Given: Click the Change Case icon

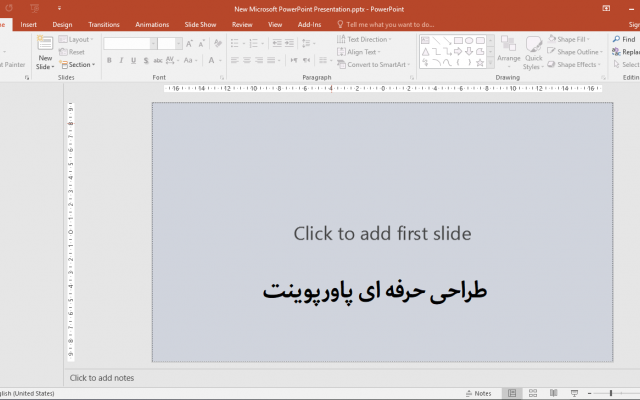Looking at the screenshot, I should [190, 60].
